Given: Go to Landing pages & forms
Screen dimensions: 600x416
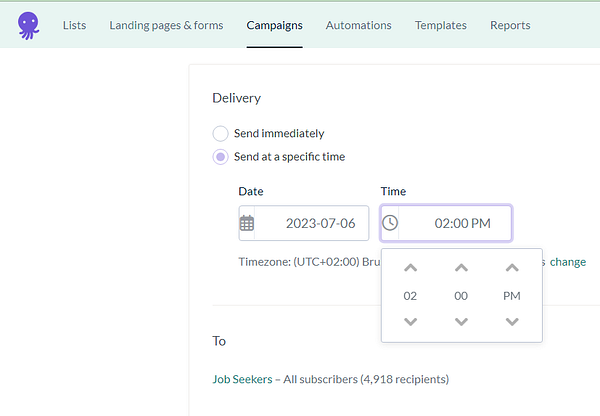Looking at the screenshot, I should 166,25.
